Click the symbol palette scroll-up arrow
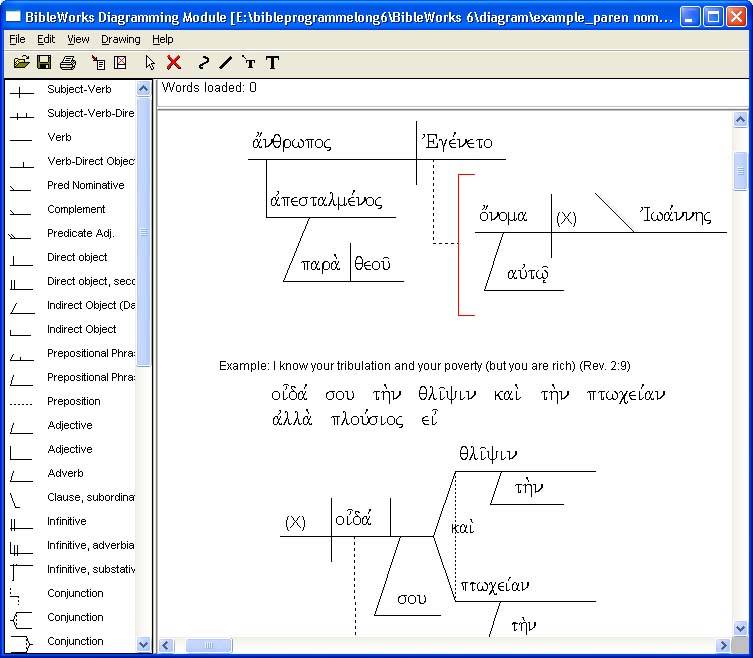Image resolution: width=753 pixels, height=658 pixels. [143, 89]
